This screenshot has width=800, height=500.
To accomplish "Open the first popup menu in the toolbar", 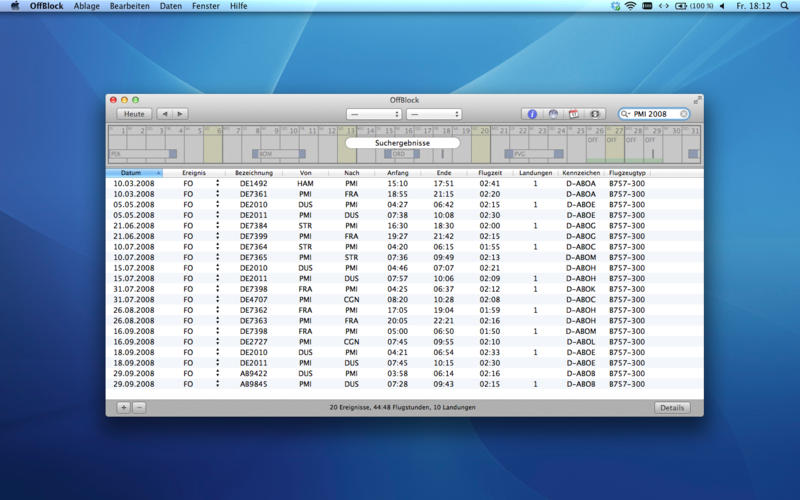I will click(373, 114).
